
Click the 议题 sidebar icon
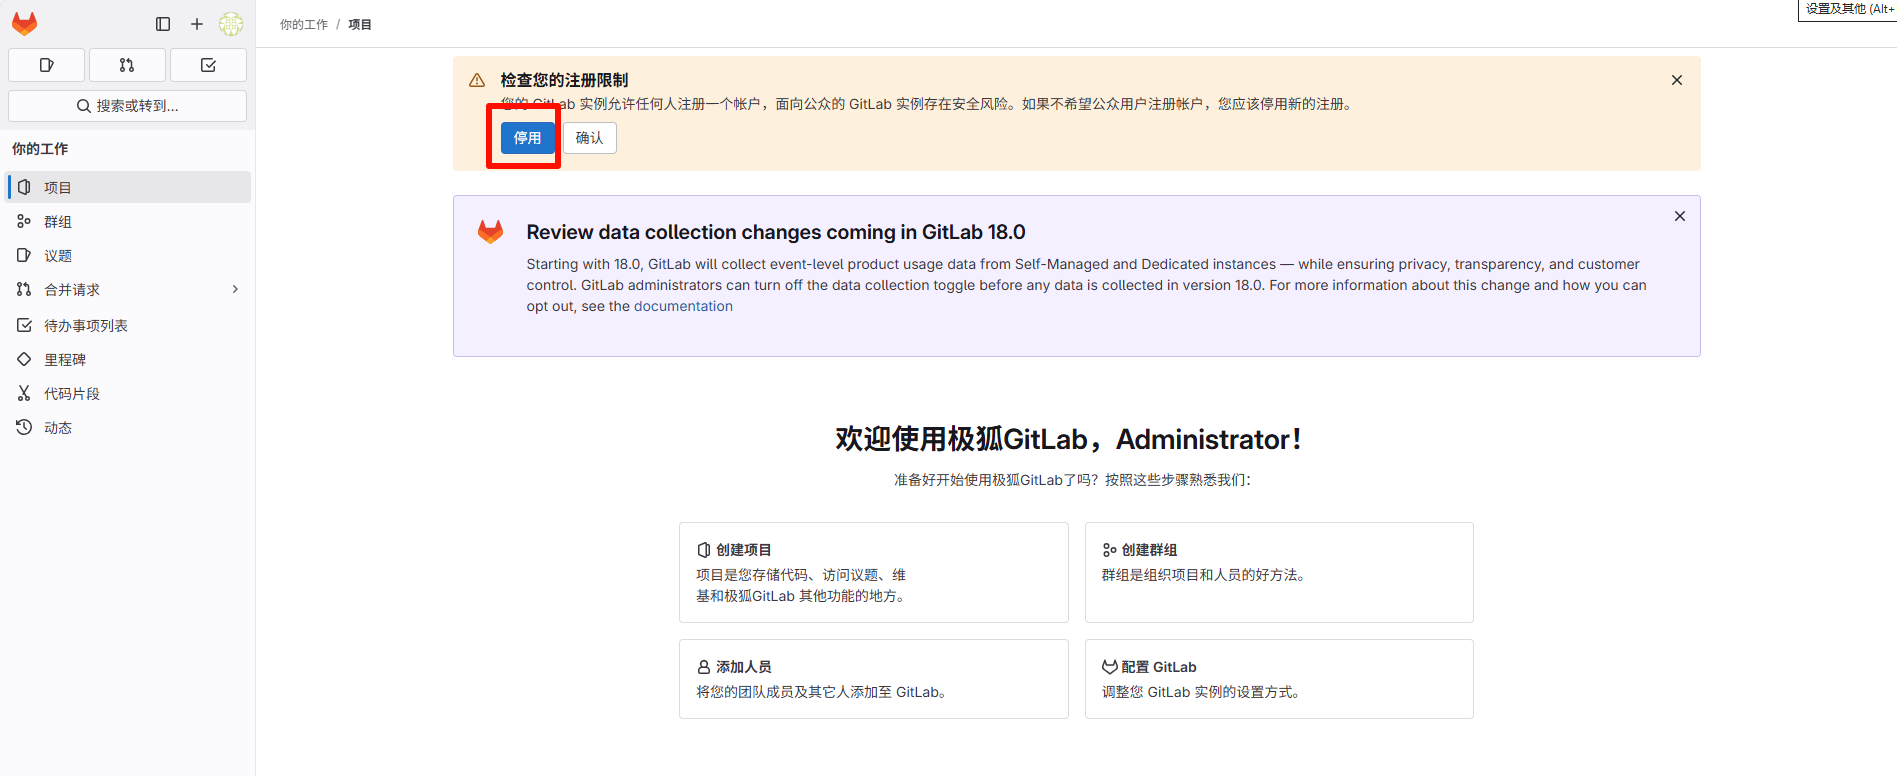tap(24, 255)
